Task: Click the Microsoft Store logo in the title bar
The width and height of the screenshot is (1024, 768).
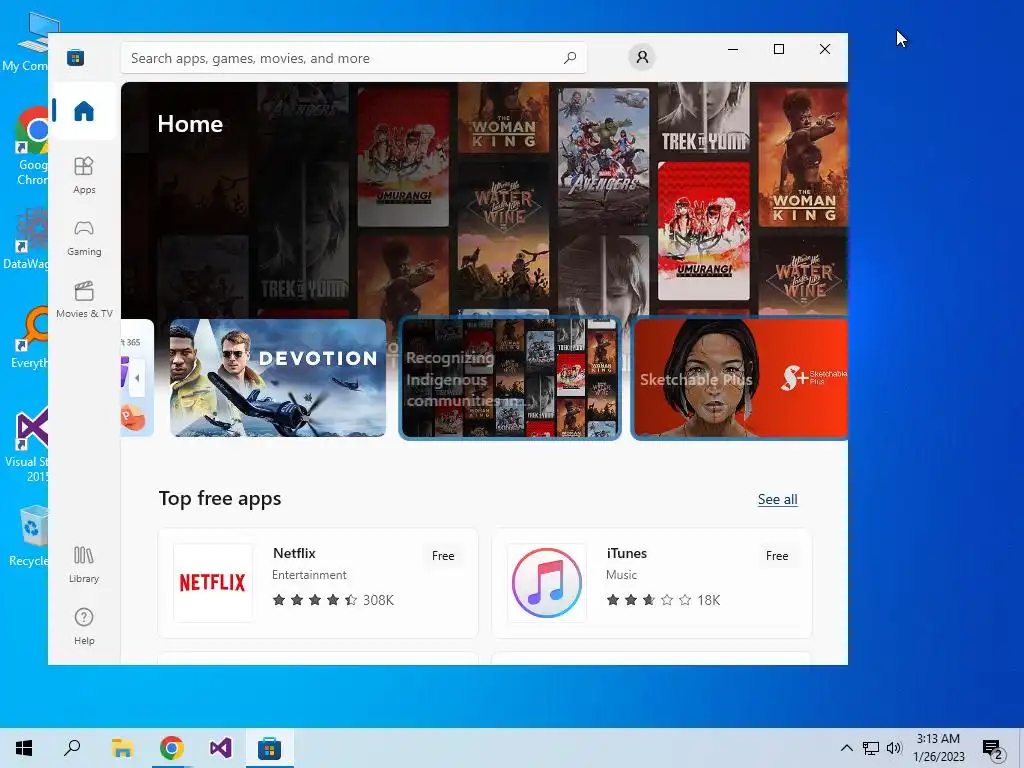Action: tap(75, 57)
